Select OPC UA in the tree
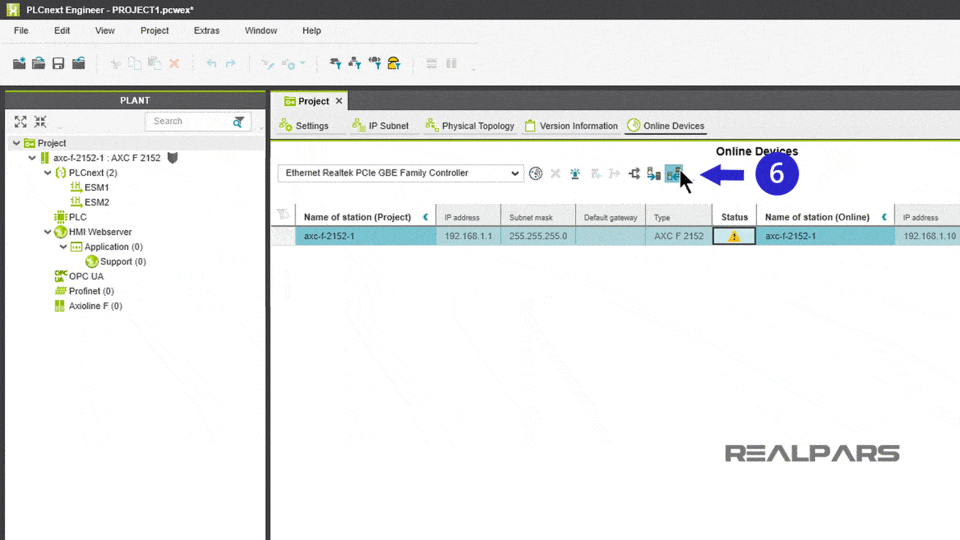The height and width of the screenshot is (540, 960). [x=79, y=276]
